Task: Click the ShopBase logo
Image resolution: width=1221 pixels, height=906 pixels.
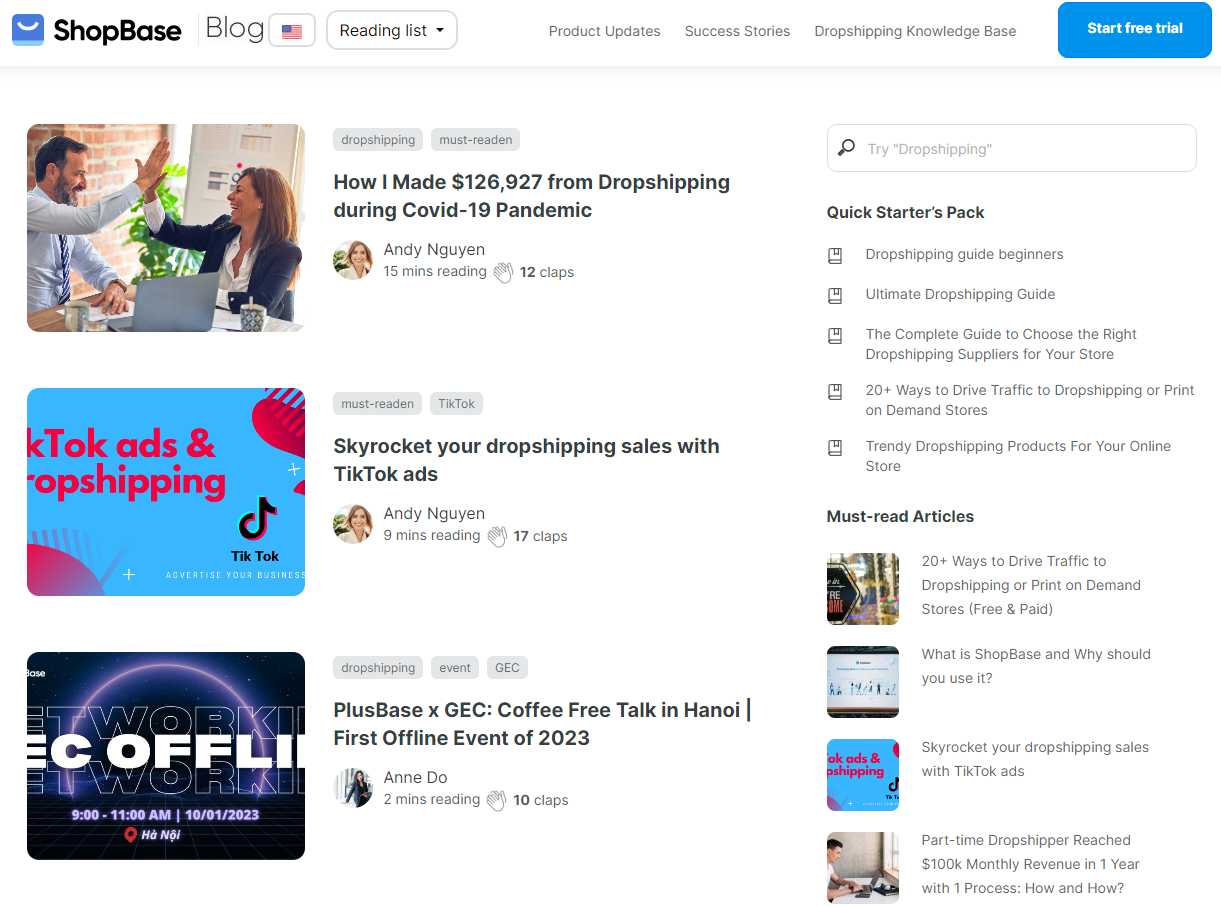Action: [97, 30]
